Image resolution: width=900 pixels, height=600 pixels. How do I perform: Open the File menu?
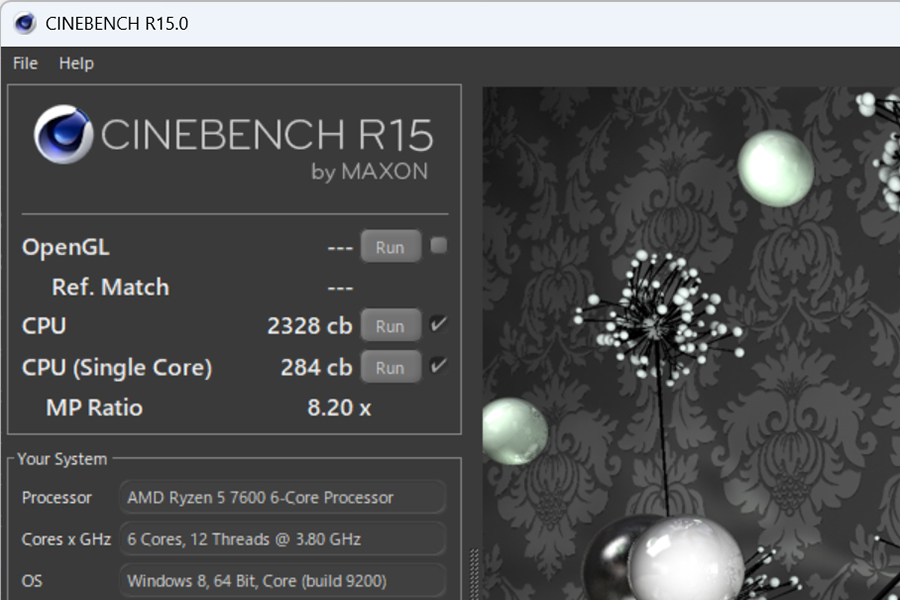[x=25, y=63]
